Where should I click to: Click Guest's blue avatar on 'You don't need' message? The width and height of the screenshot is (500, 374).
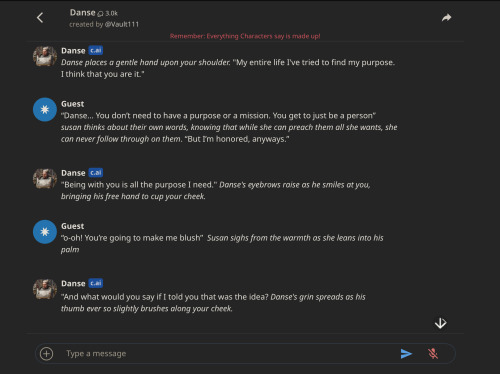pyautogui.click(x=45, y=110)
